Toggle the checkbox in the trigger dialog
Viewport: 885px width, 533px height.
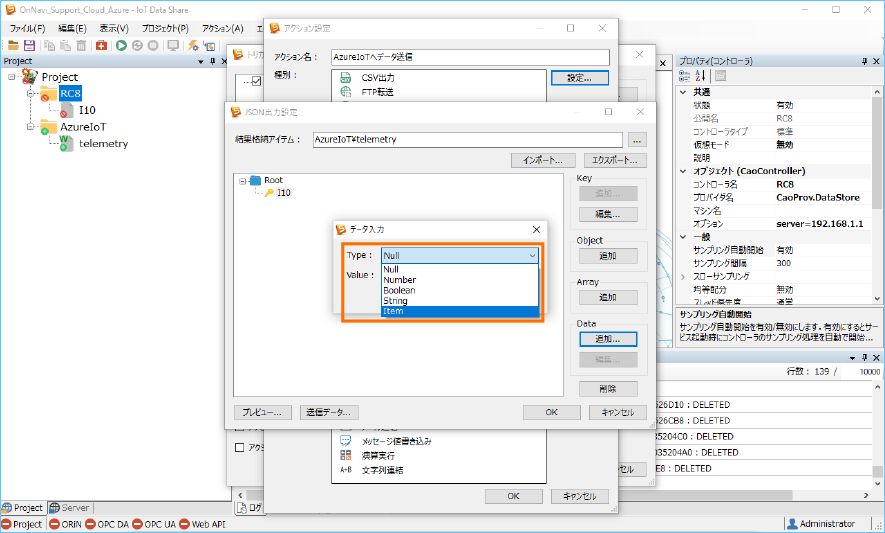(x=255, y=81)
